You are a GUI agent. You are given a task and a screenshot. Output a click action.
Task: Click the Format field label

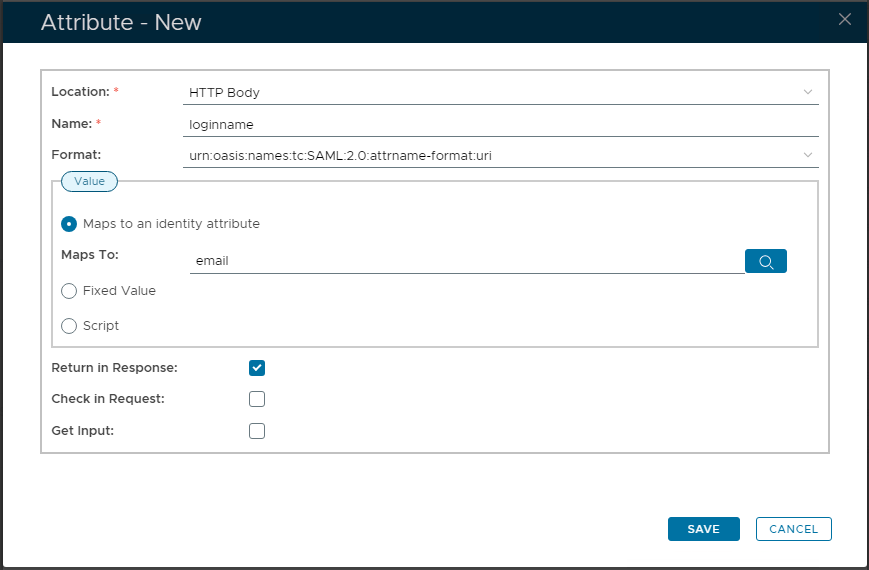76,155
